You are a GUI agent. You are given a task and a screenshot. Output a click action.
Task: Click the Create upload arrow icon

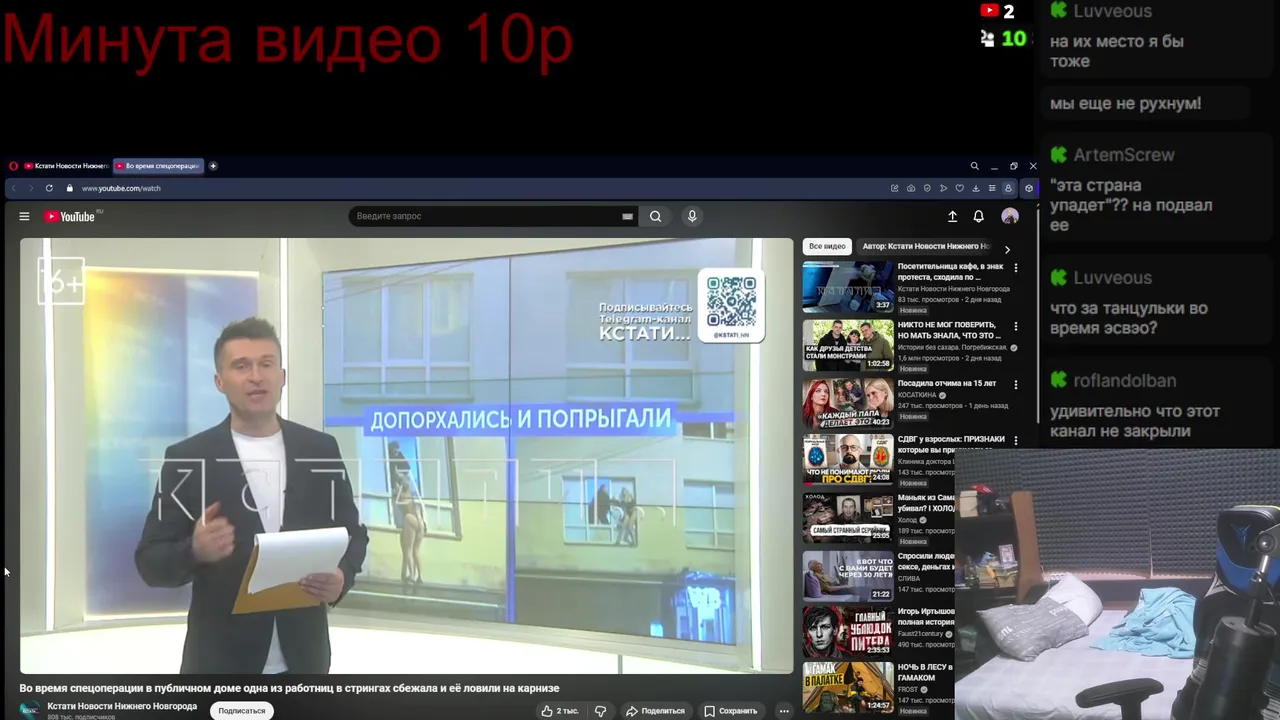[x=952, y=216]
